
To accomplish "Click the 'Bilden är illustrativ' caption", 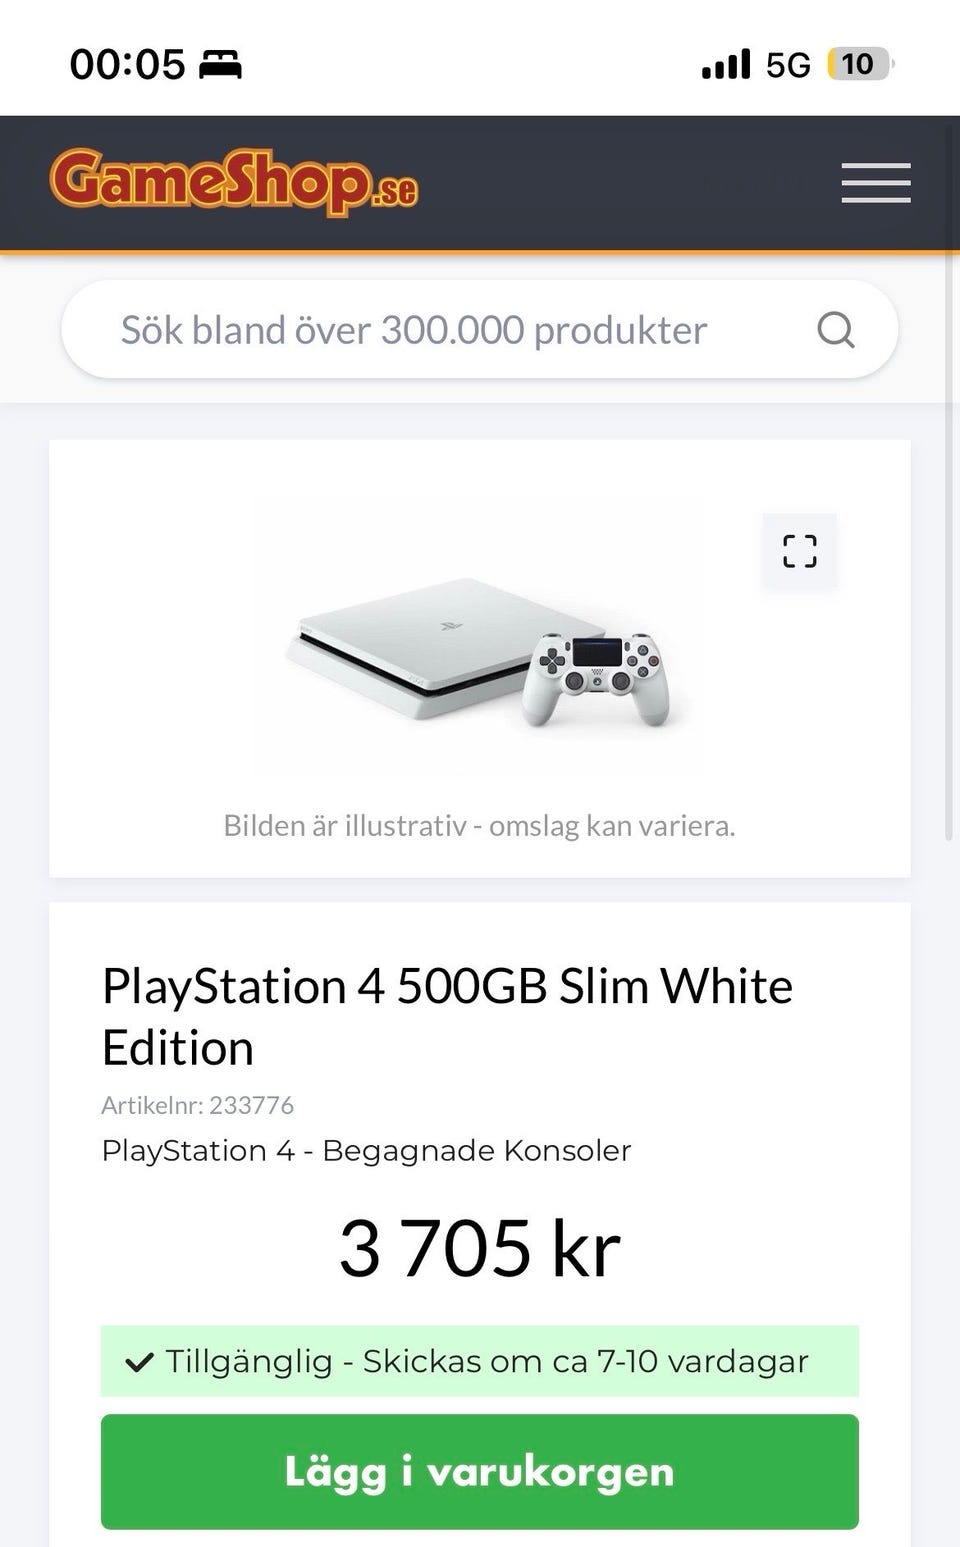I will coord(479,826).
